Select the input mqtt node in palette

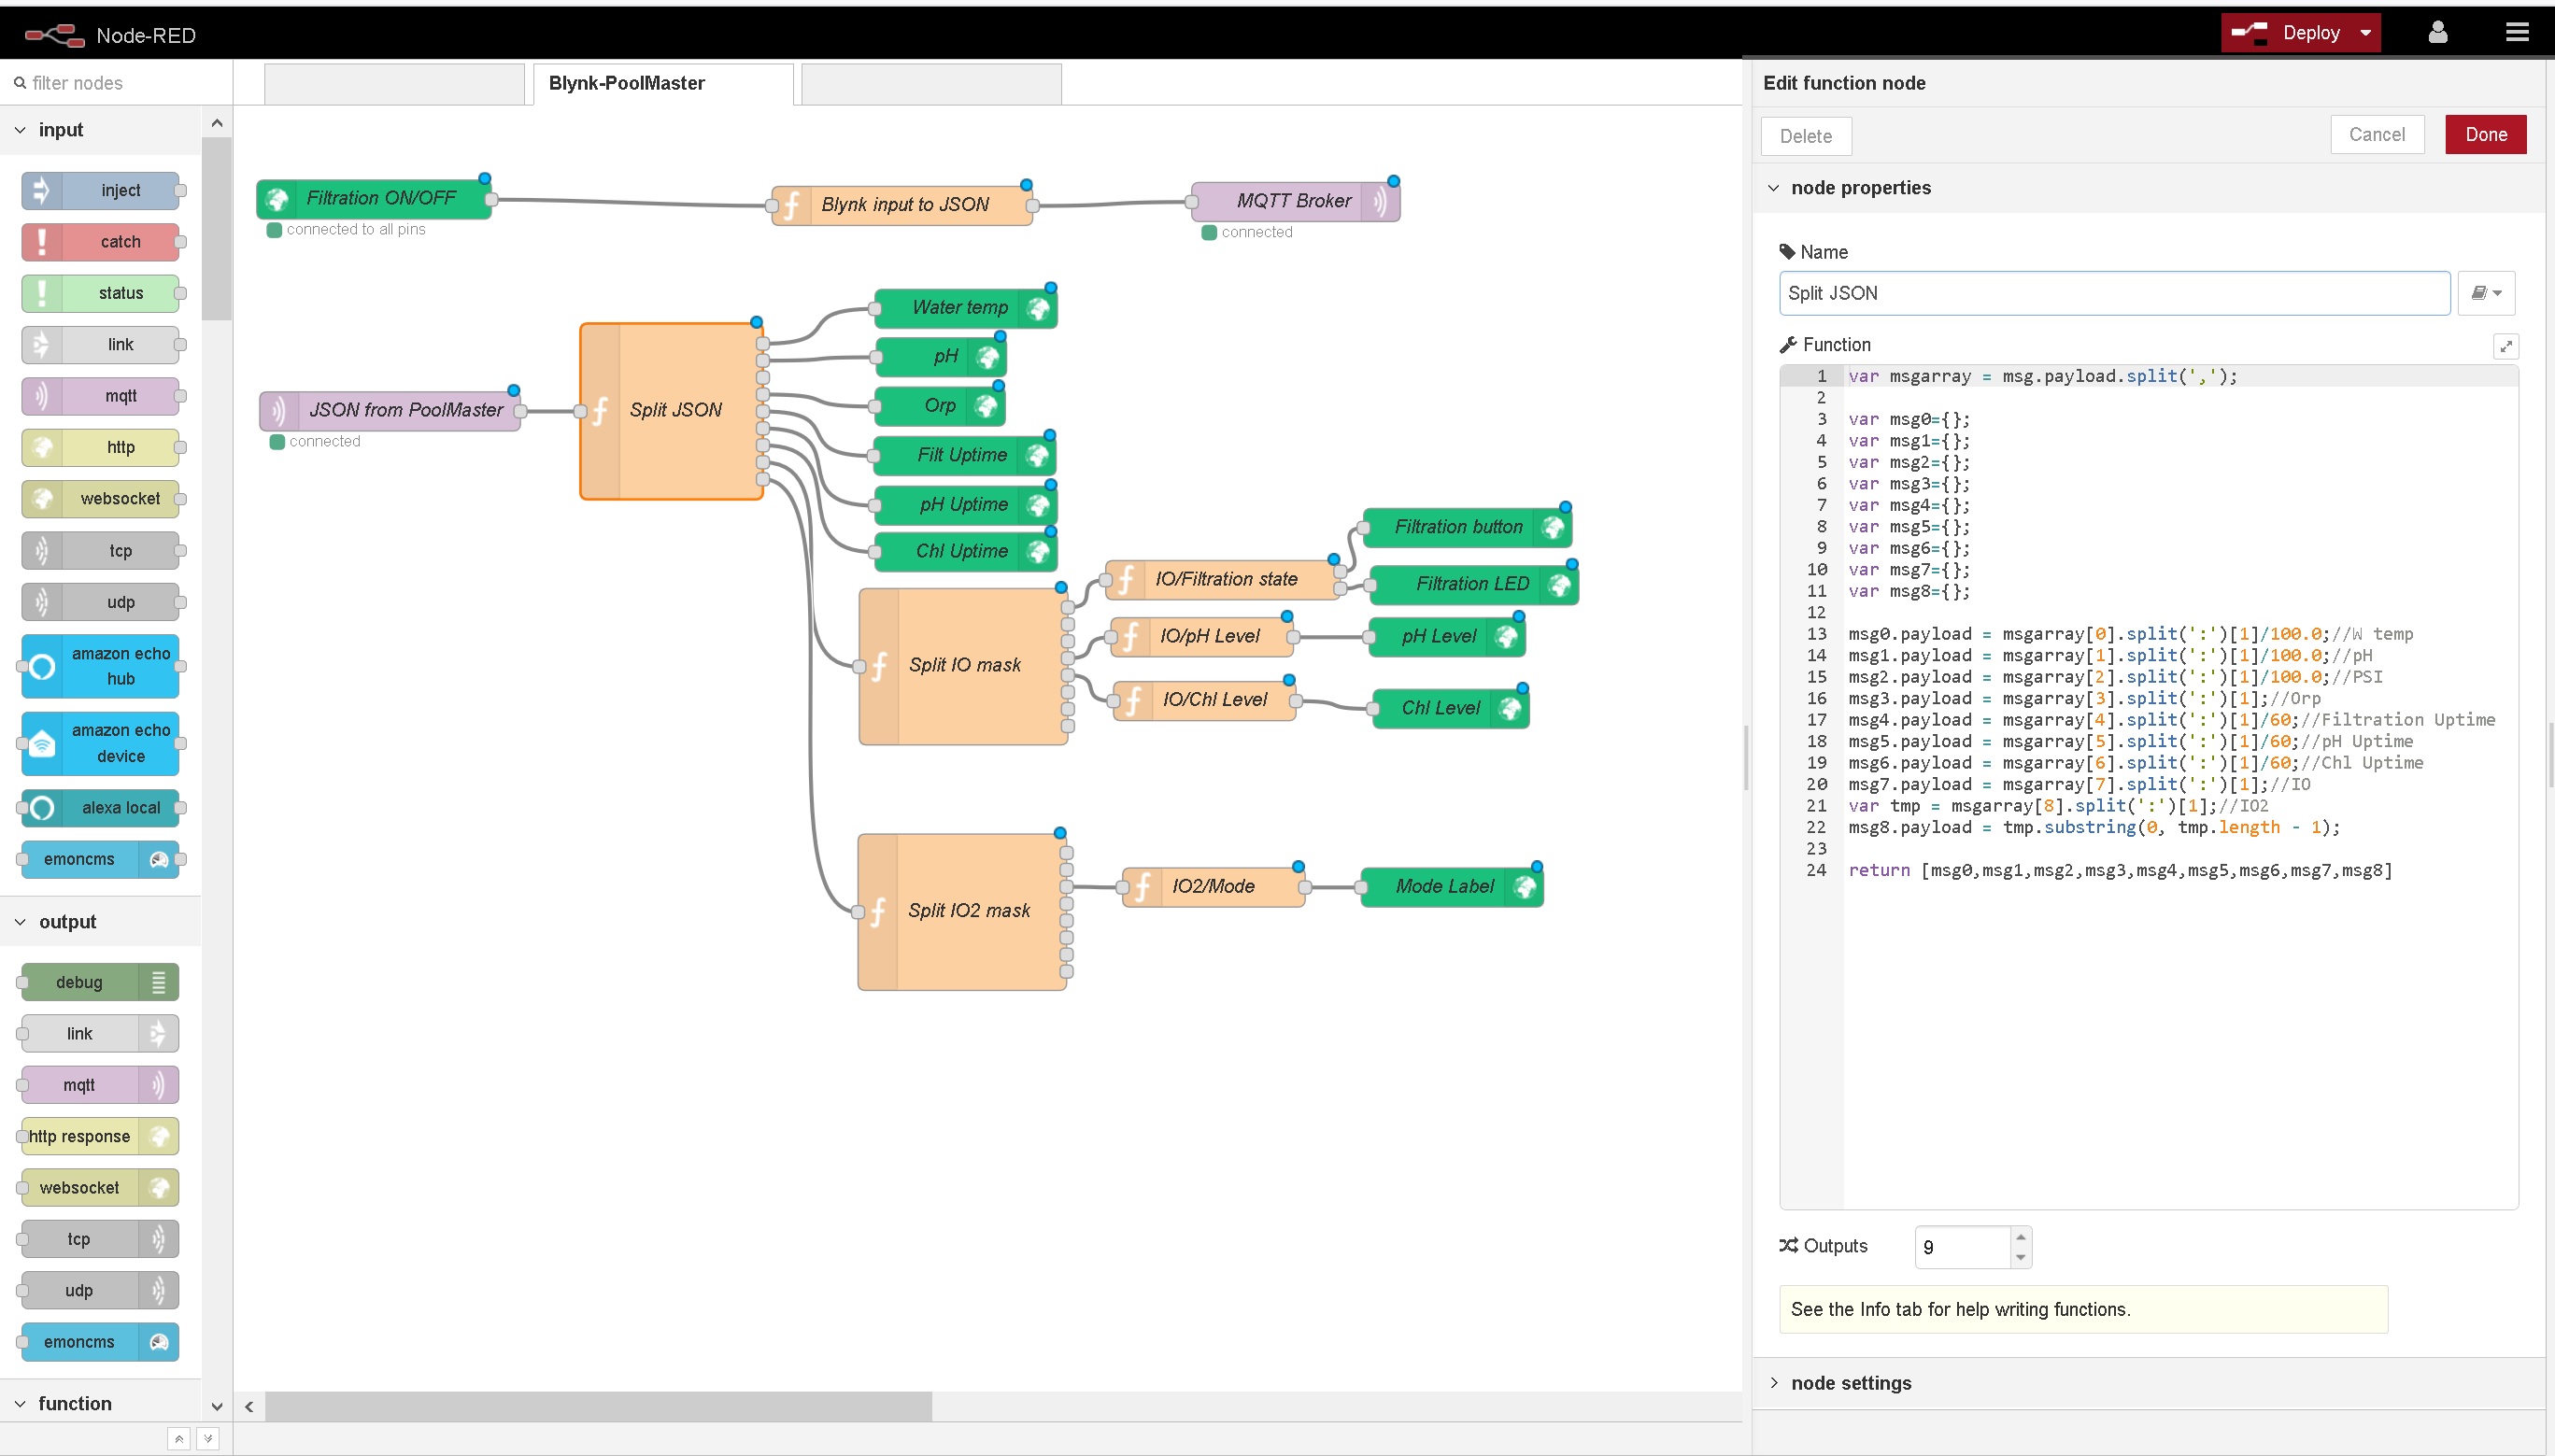click(100, 396)
